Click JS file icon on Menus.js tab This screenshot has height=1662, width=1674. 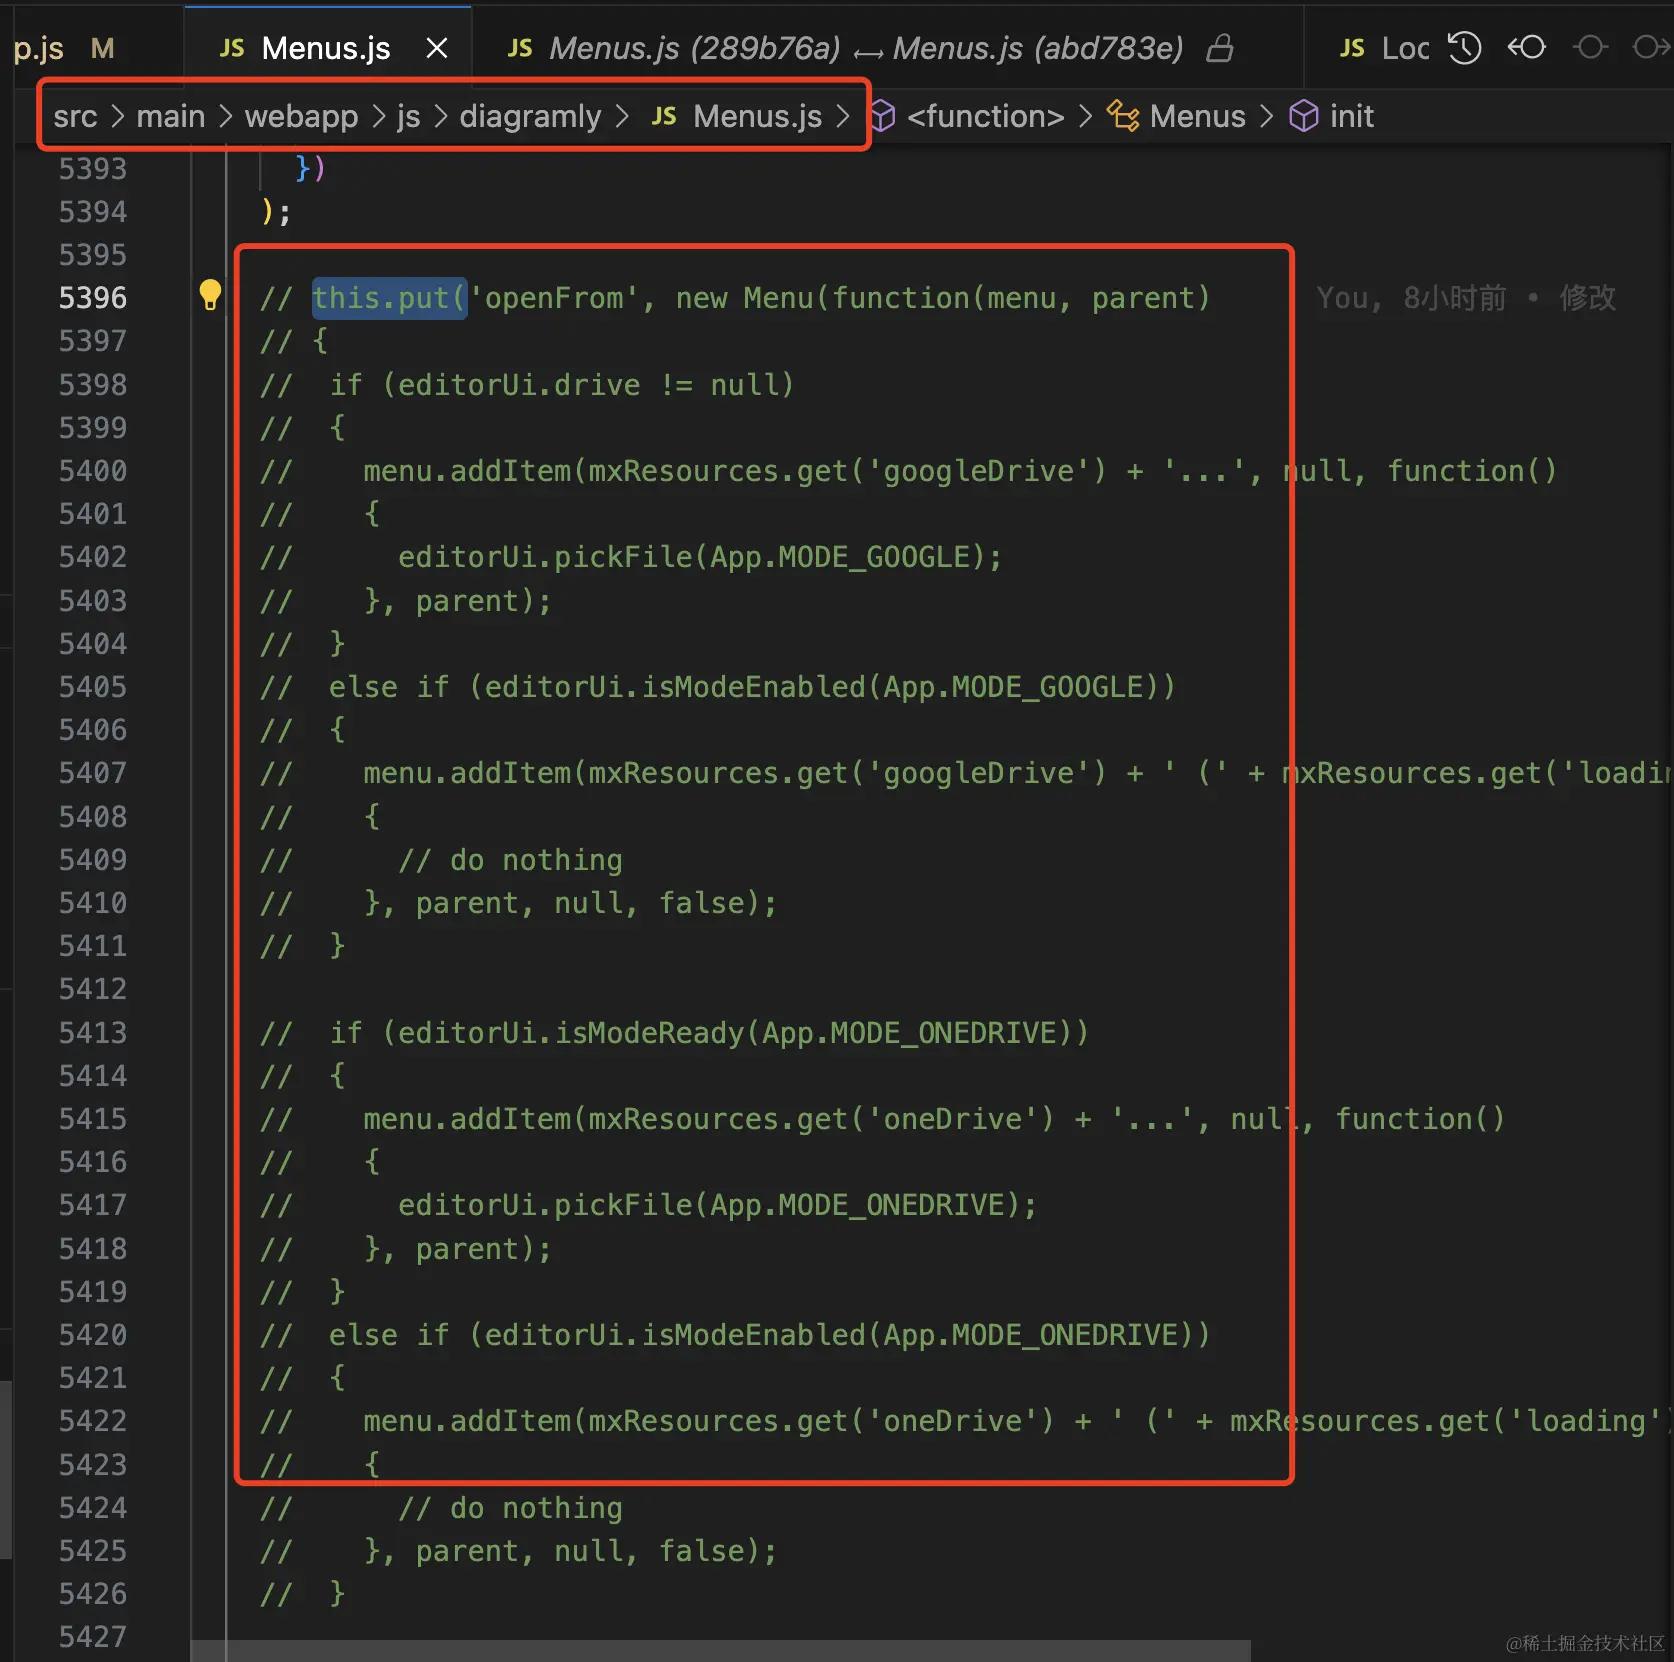(232, 48)
